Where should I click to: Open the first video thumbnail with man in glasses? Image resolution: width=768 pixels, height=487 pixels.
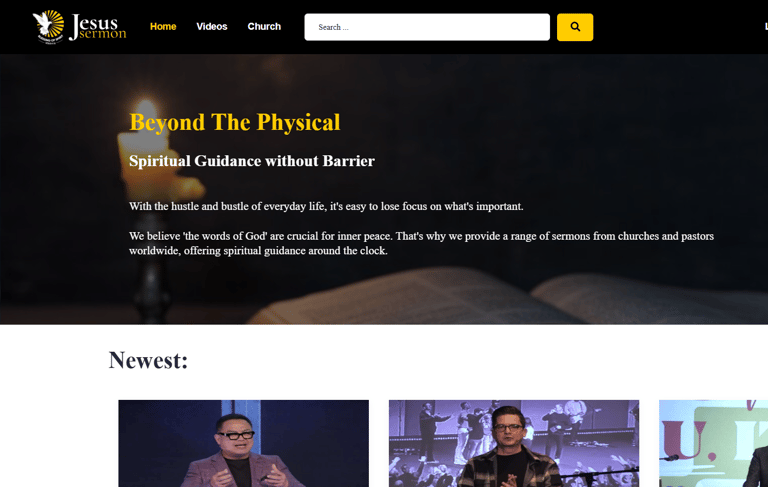point(243,443)
